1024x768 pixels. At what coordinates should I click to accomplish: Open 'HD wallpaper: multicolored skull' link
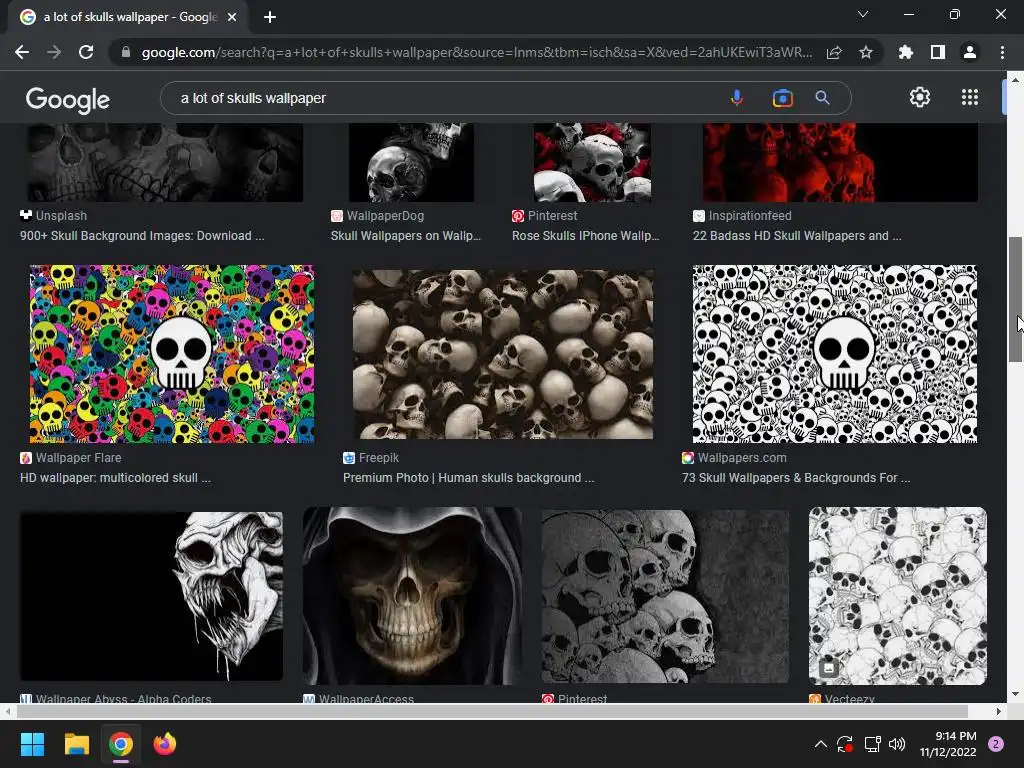point(115,477)
